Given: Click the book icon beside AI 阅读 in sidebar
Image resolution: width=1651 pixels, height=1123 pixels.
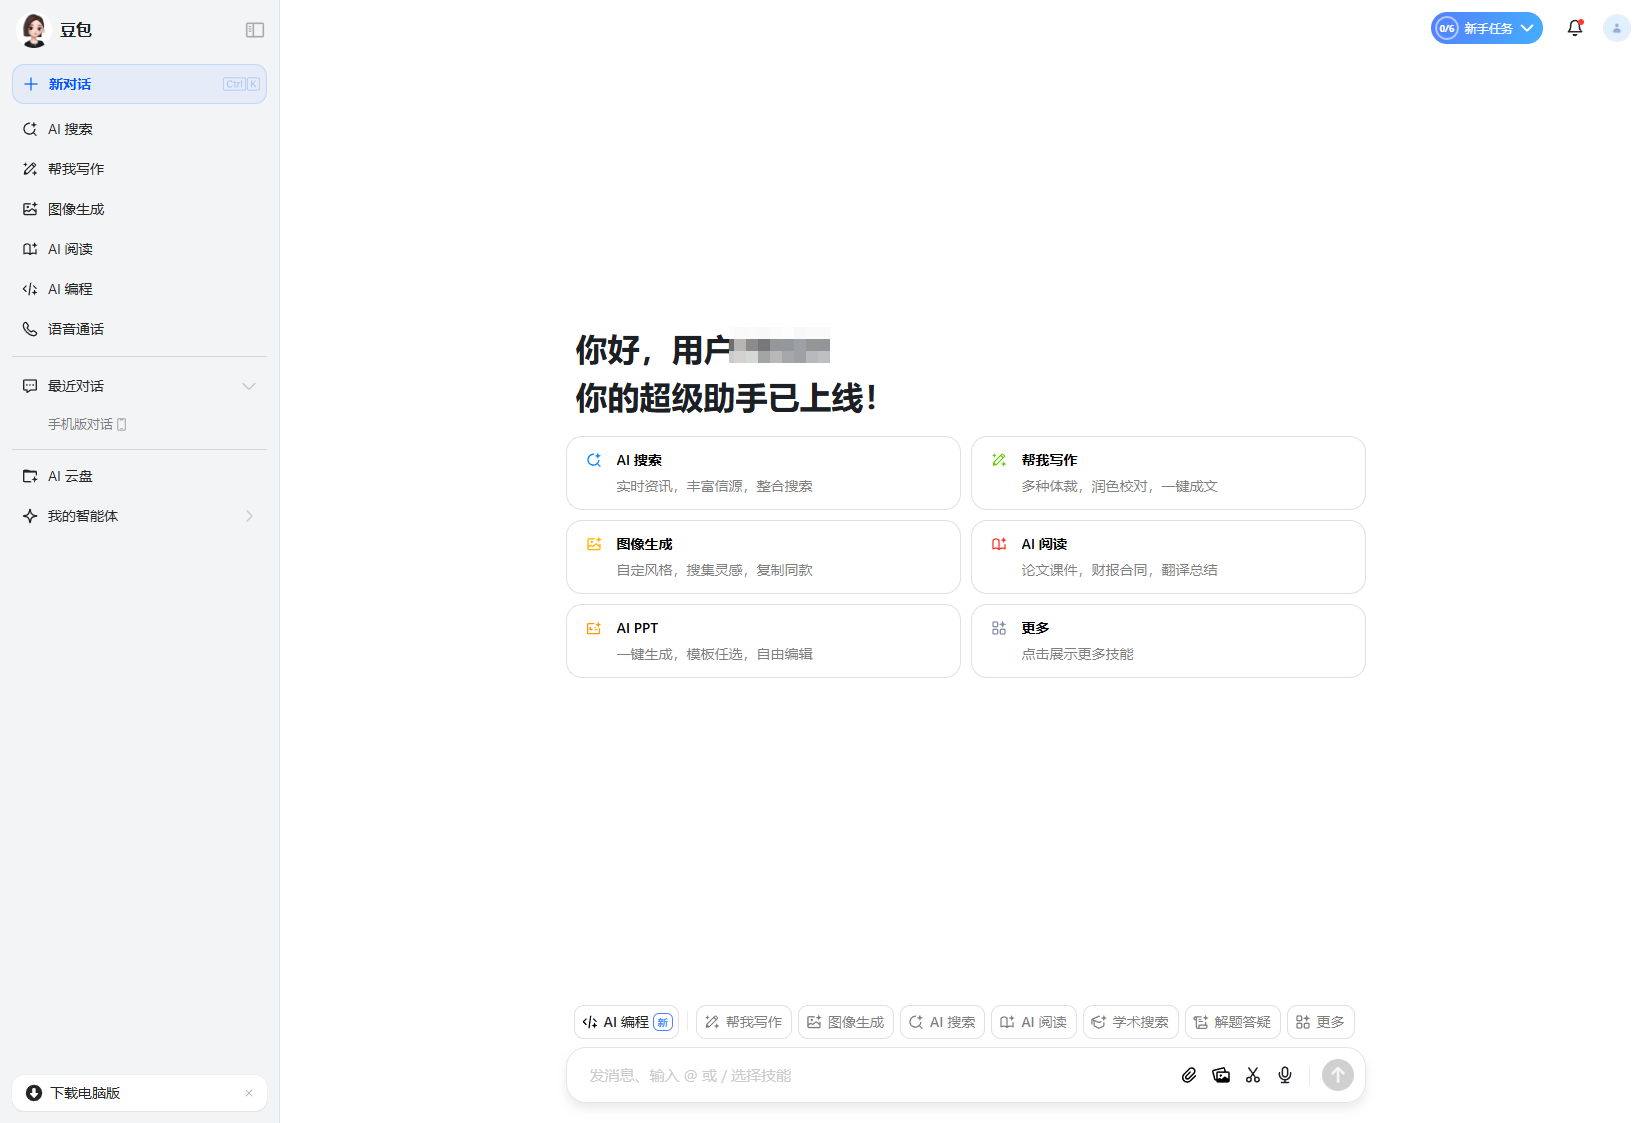Looking at the screenshot, I should coord(30,249).
